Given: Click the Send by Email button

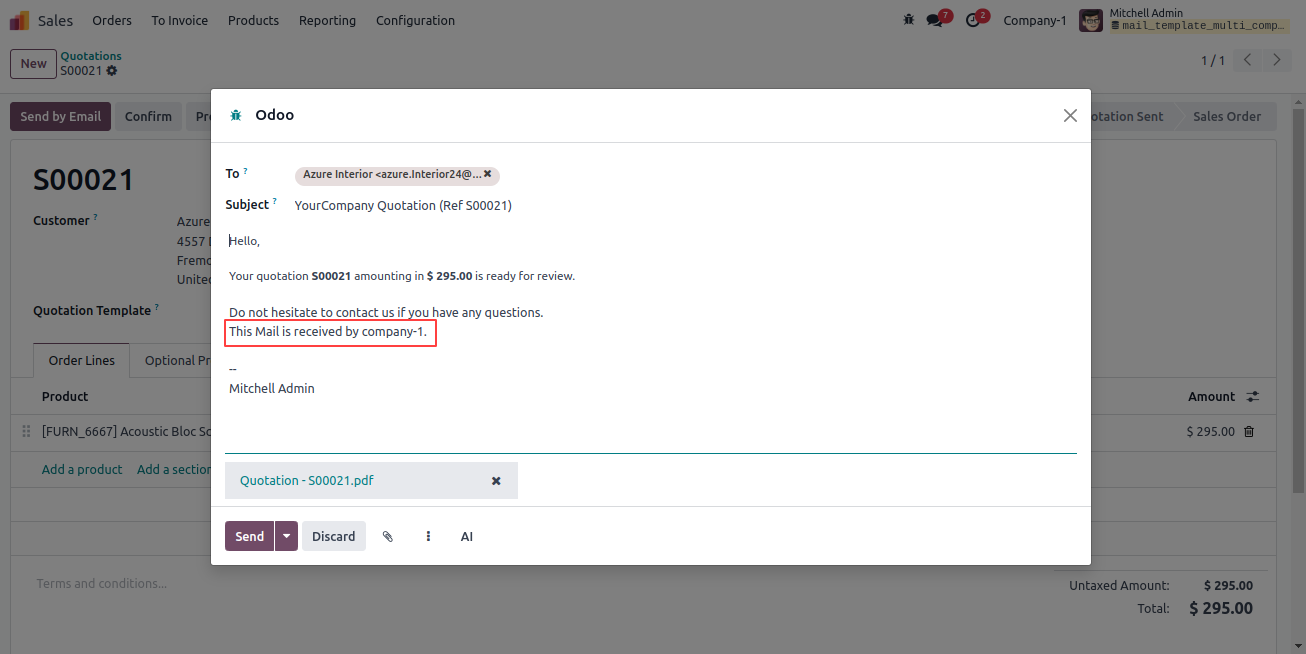Looking at the screenshot, I should coord(60,116).
